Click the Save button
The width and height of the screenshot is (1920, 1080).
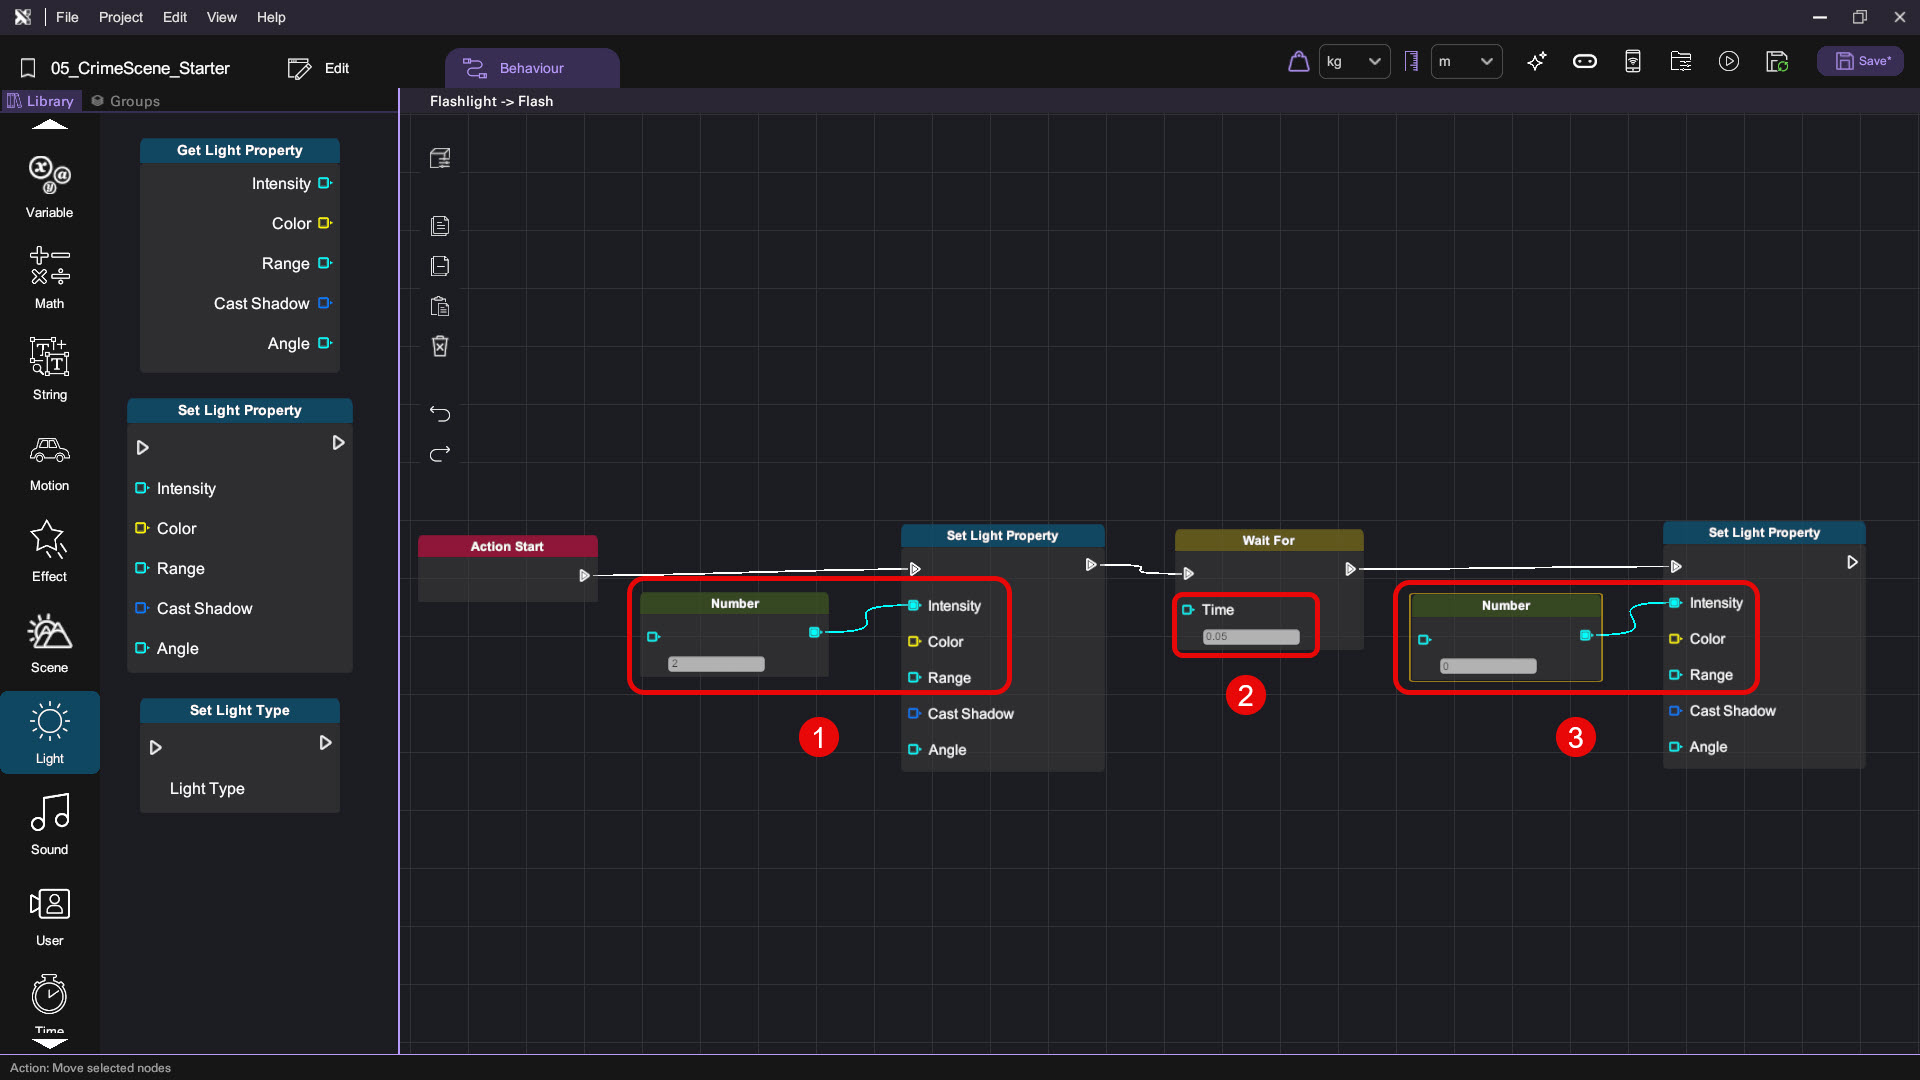1861,61
